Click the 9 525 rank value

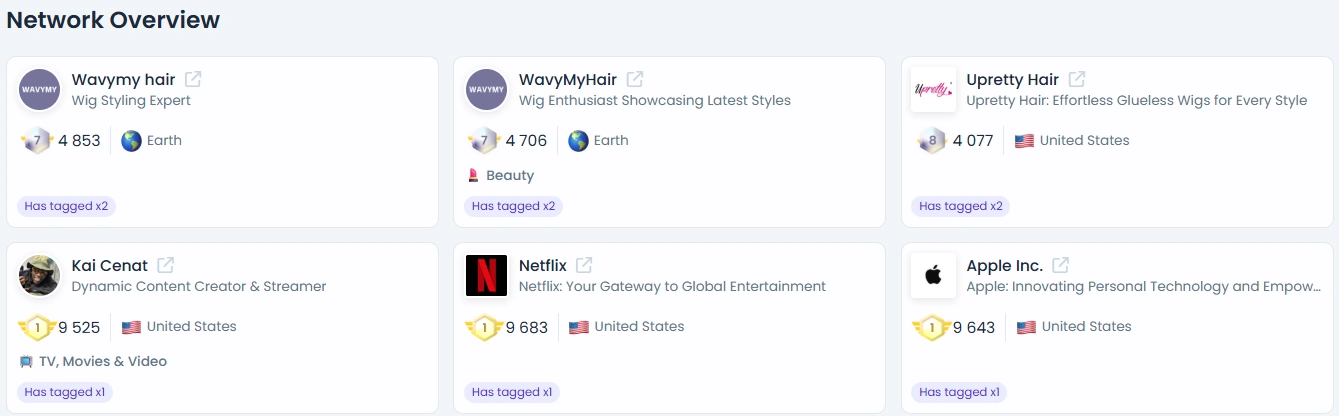point(80,327)
